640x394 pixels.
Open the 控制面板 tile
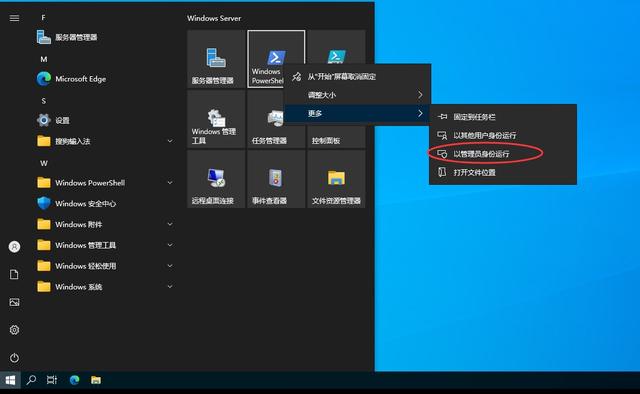336,136
